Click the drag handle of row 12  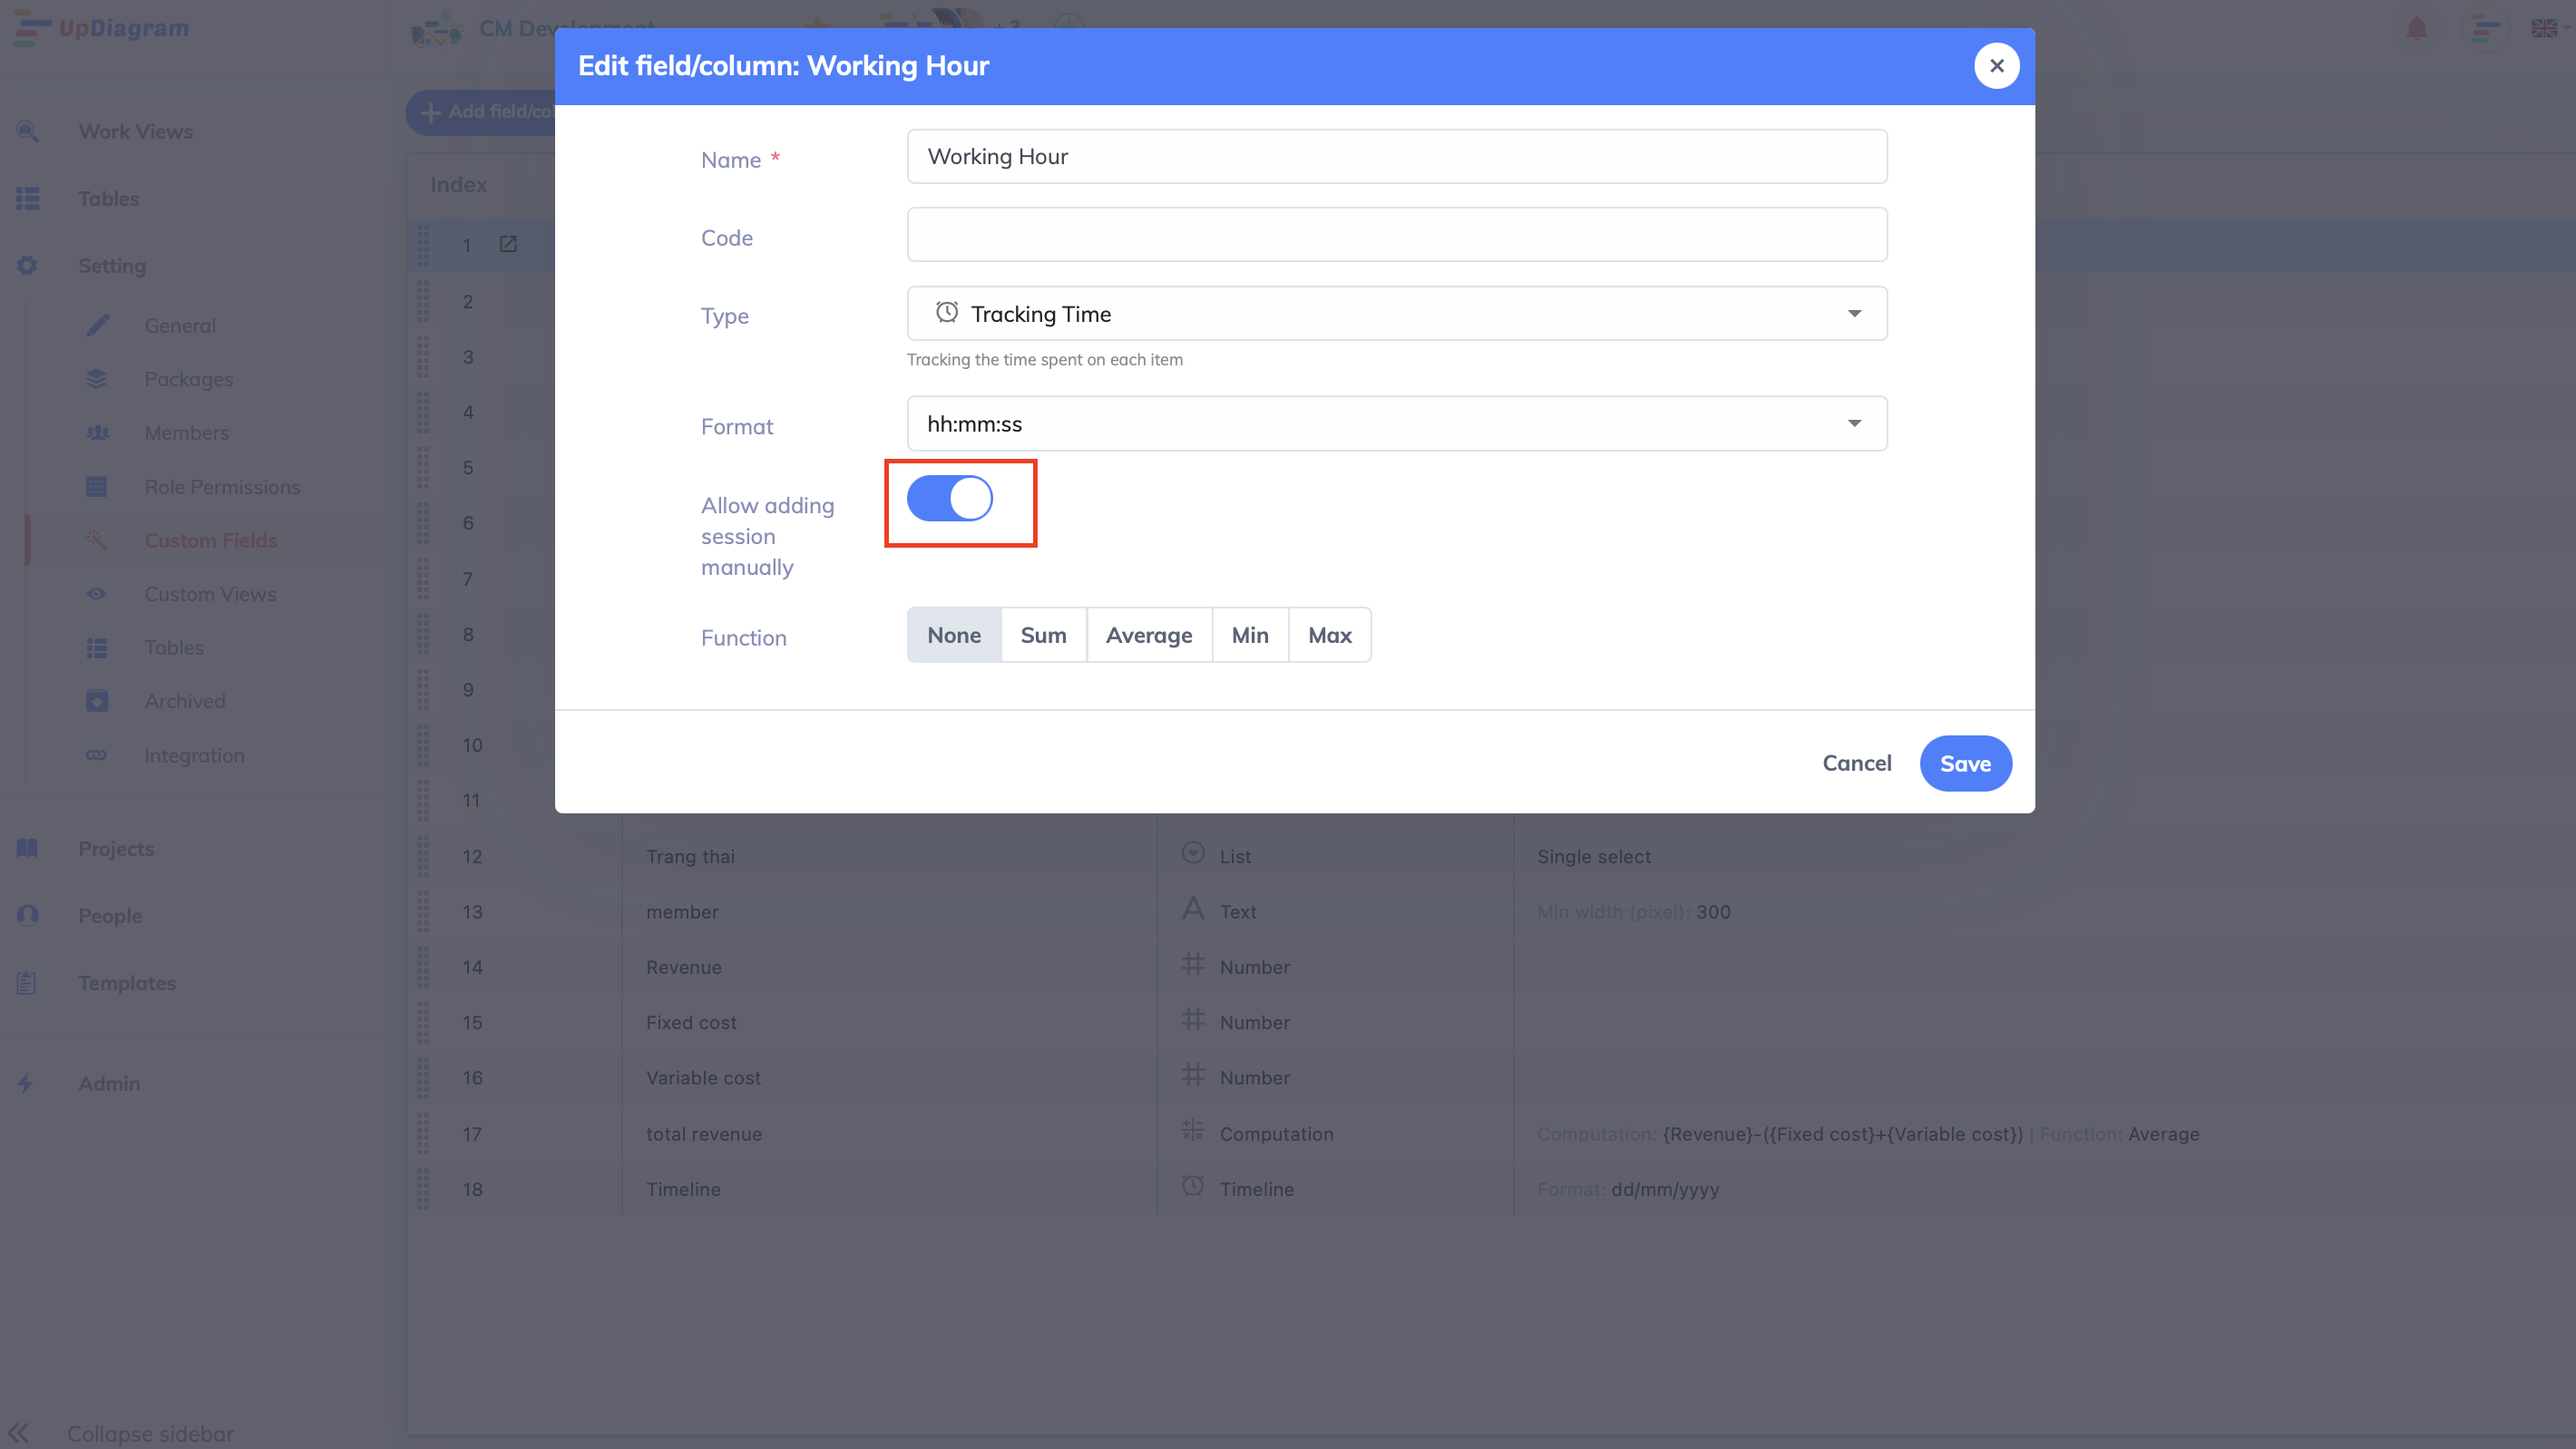coord(423,856)
